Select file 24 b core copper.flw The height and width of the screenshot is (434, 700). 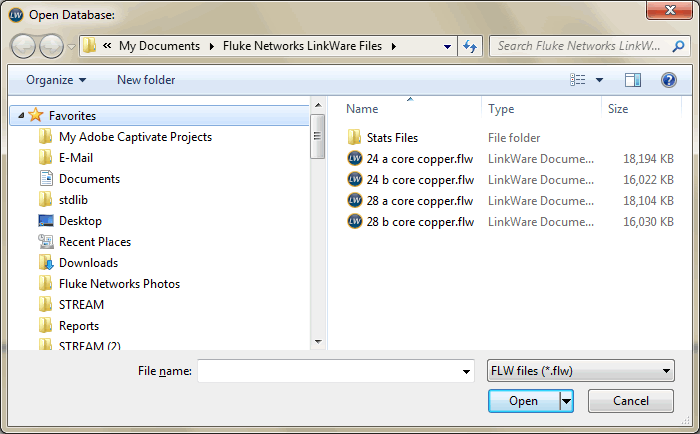pyautogui.click(x=420, y=180)
